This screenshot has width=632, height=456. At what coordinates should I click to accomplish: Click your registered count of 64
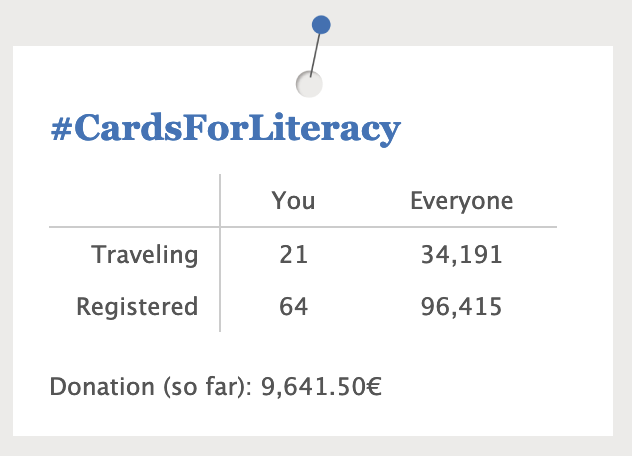point(293,306)
